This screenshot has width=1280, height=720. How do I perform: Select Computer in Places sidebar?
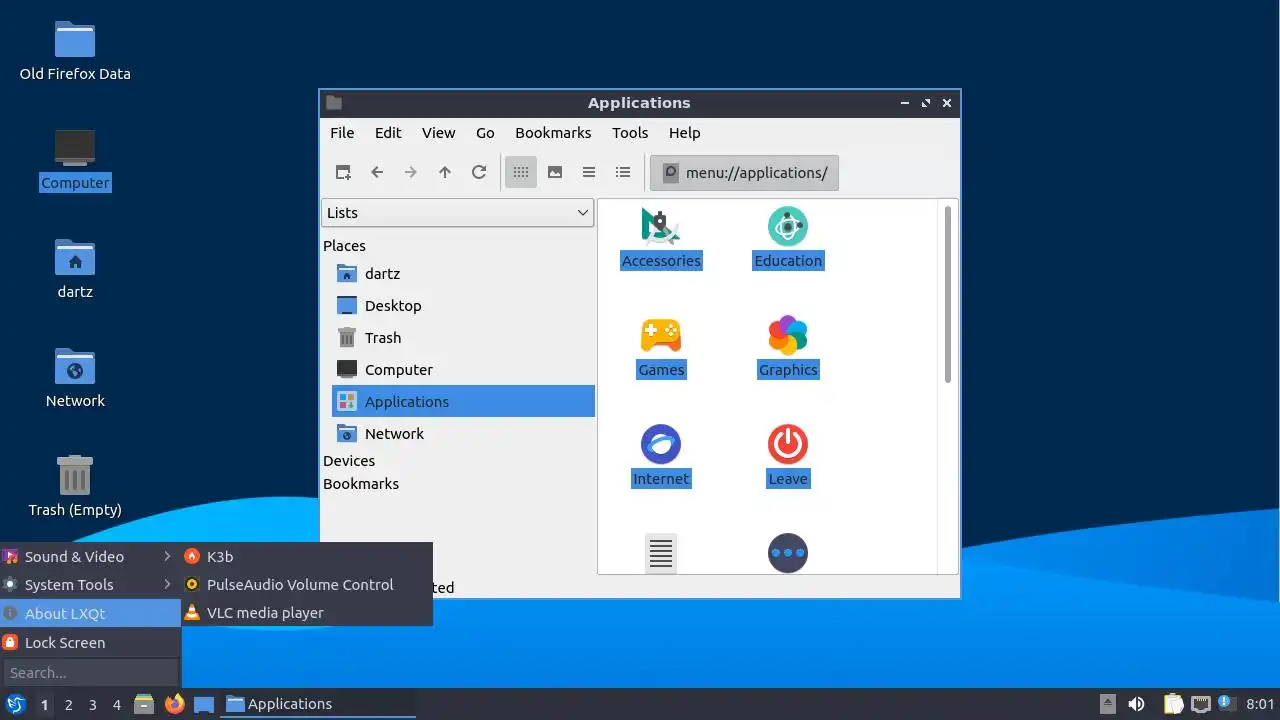tap(463, 369)
